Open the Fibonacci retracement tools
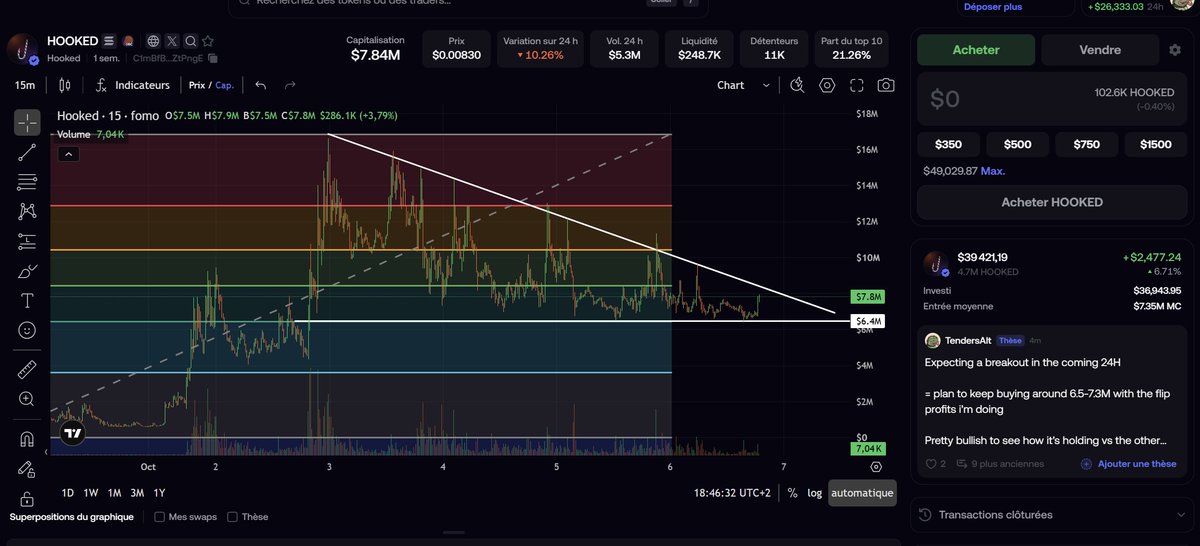 pyautogui.click(x=27, y=182)
